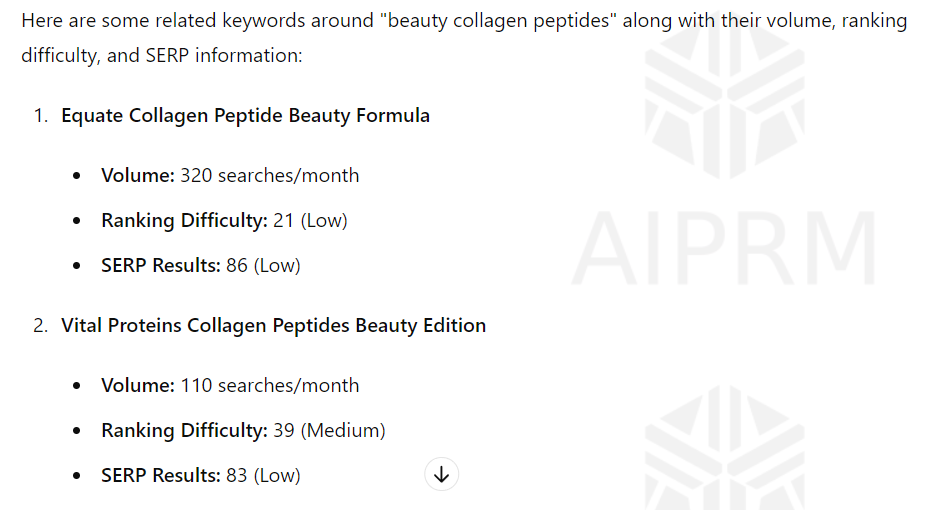Click the Ranking Difficulty 39 (Medium) line
Viewport: 932px width, 510px height.
point(243,430)
